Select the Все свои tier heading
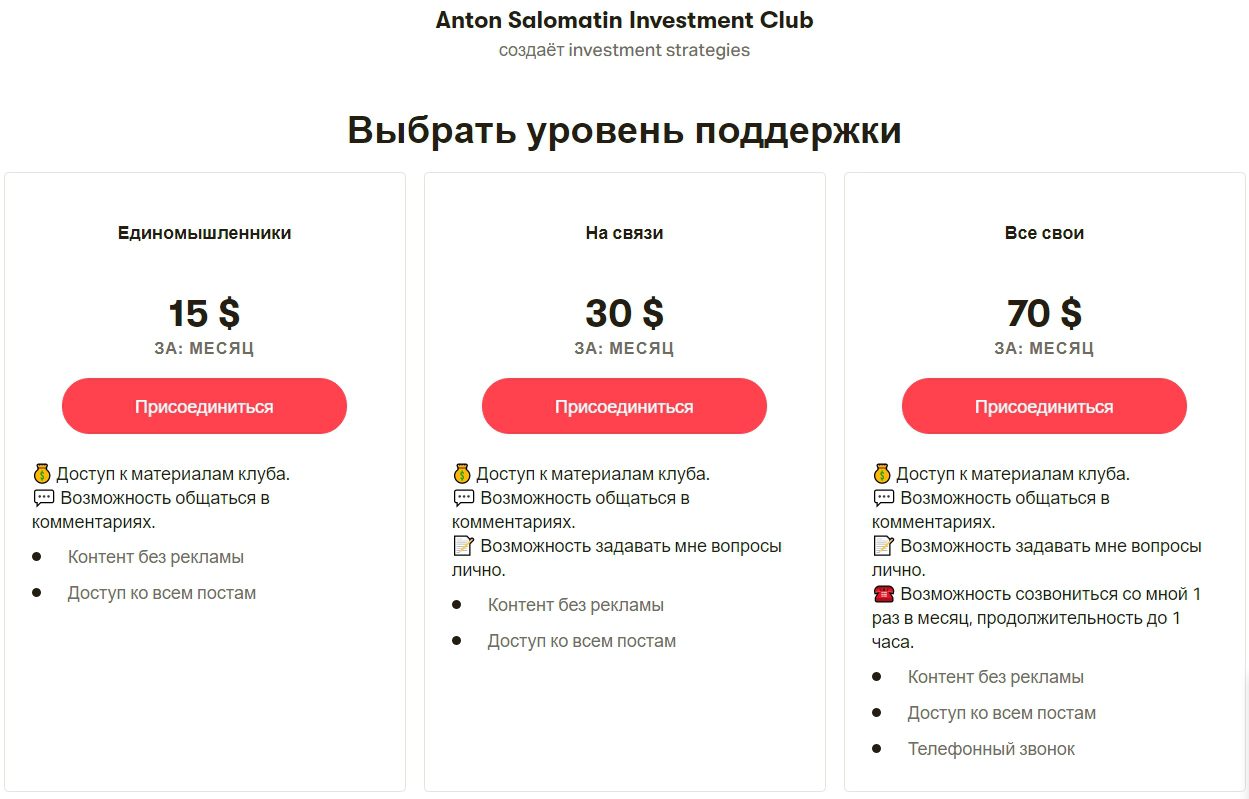The height and width of the screenshot is (799, 1249). (1044, 233)
